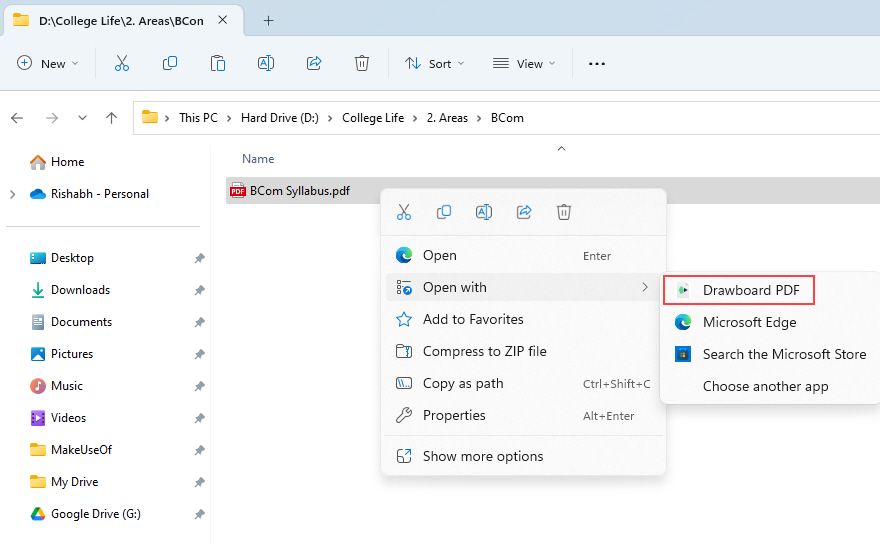Click Show more options
880x544 pixels.
[x=483, y=456]
